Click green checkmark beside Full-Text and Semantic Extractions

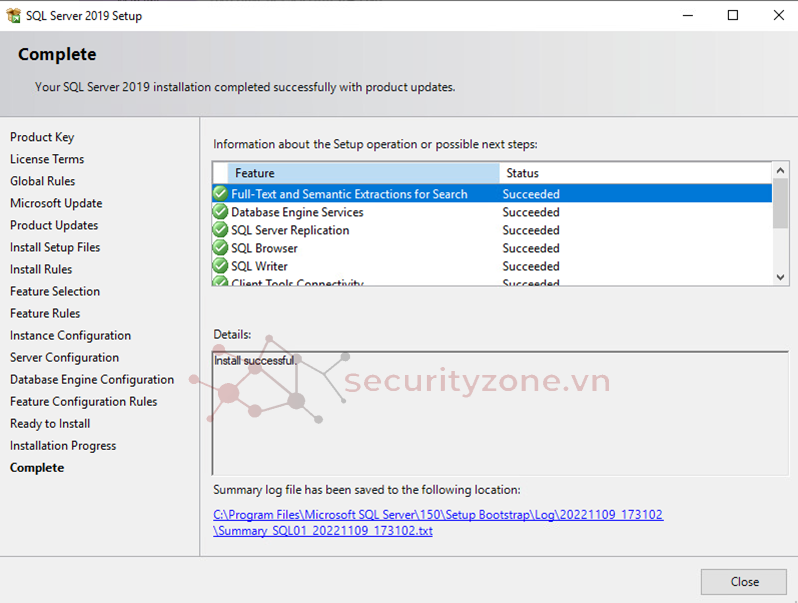(220, 194)
